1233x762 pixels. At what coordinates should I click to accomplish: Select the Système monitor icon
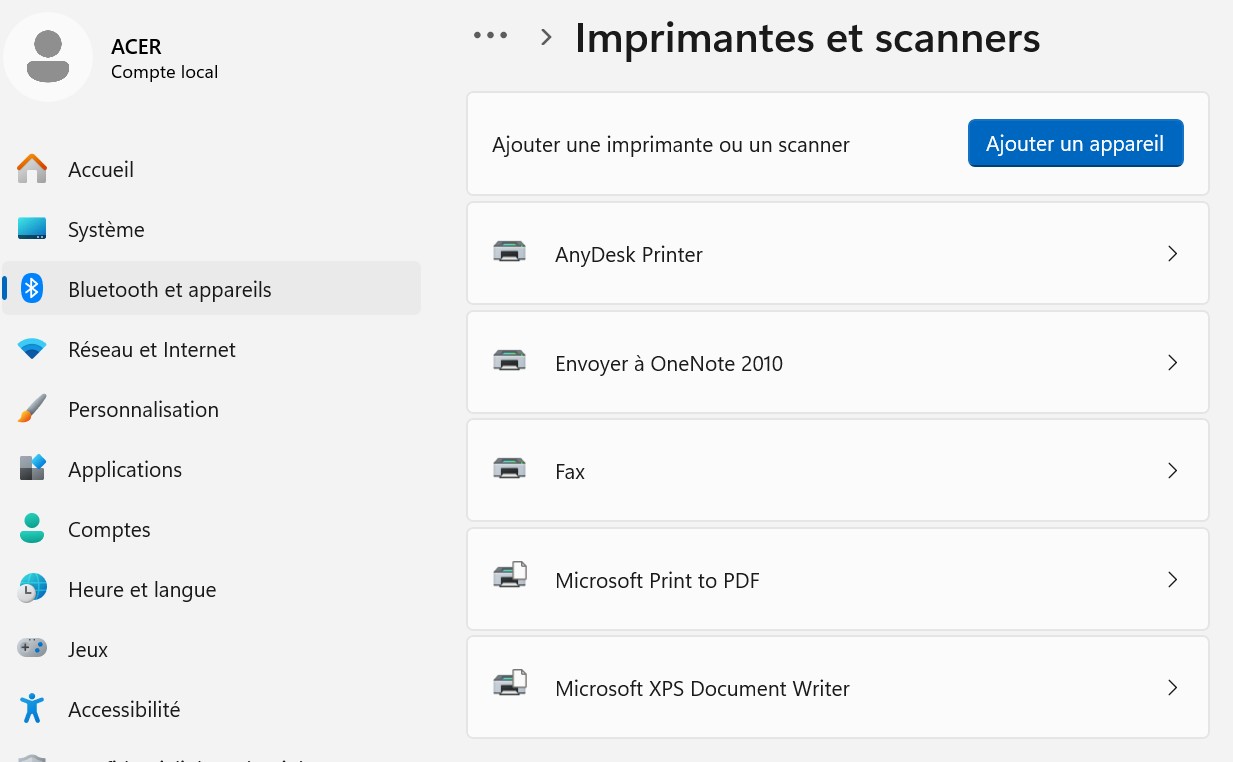[32, 229]
